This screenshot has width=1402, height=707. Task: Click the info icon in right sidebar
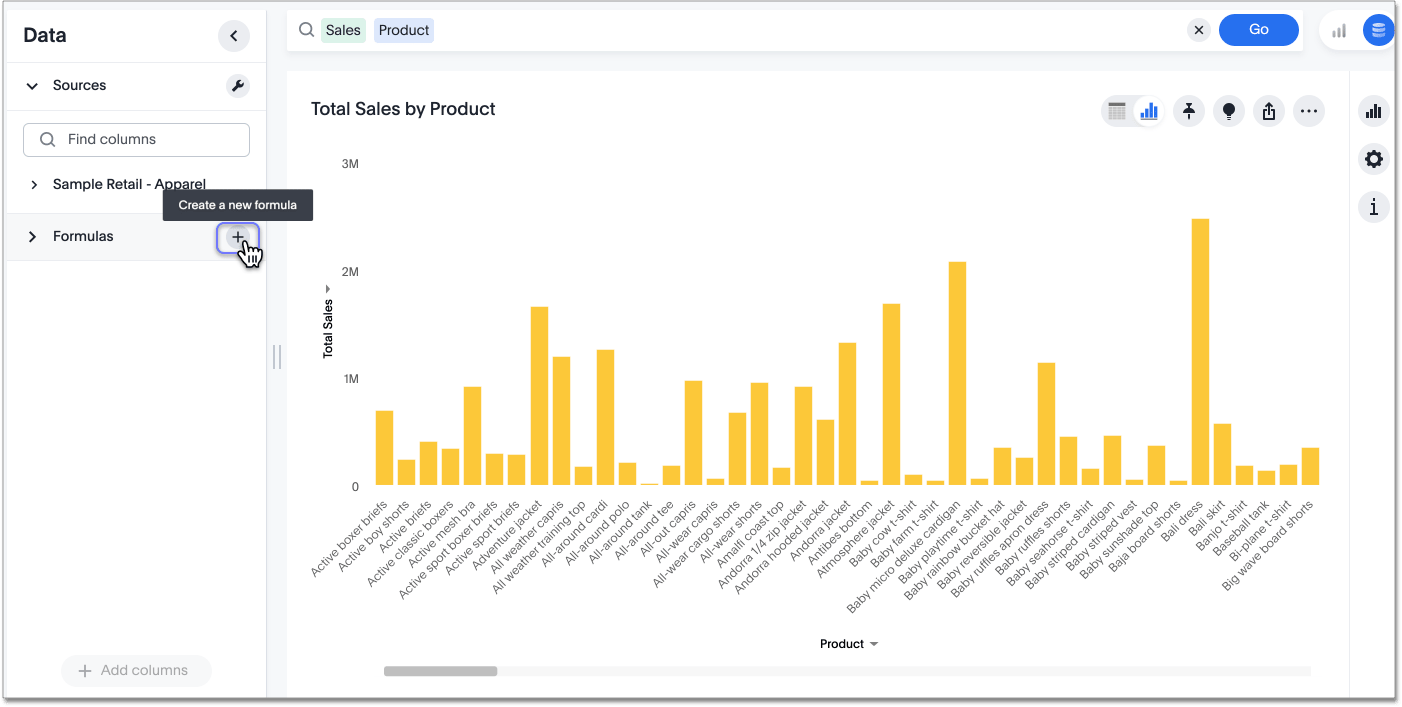[x=1374, y=207]
